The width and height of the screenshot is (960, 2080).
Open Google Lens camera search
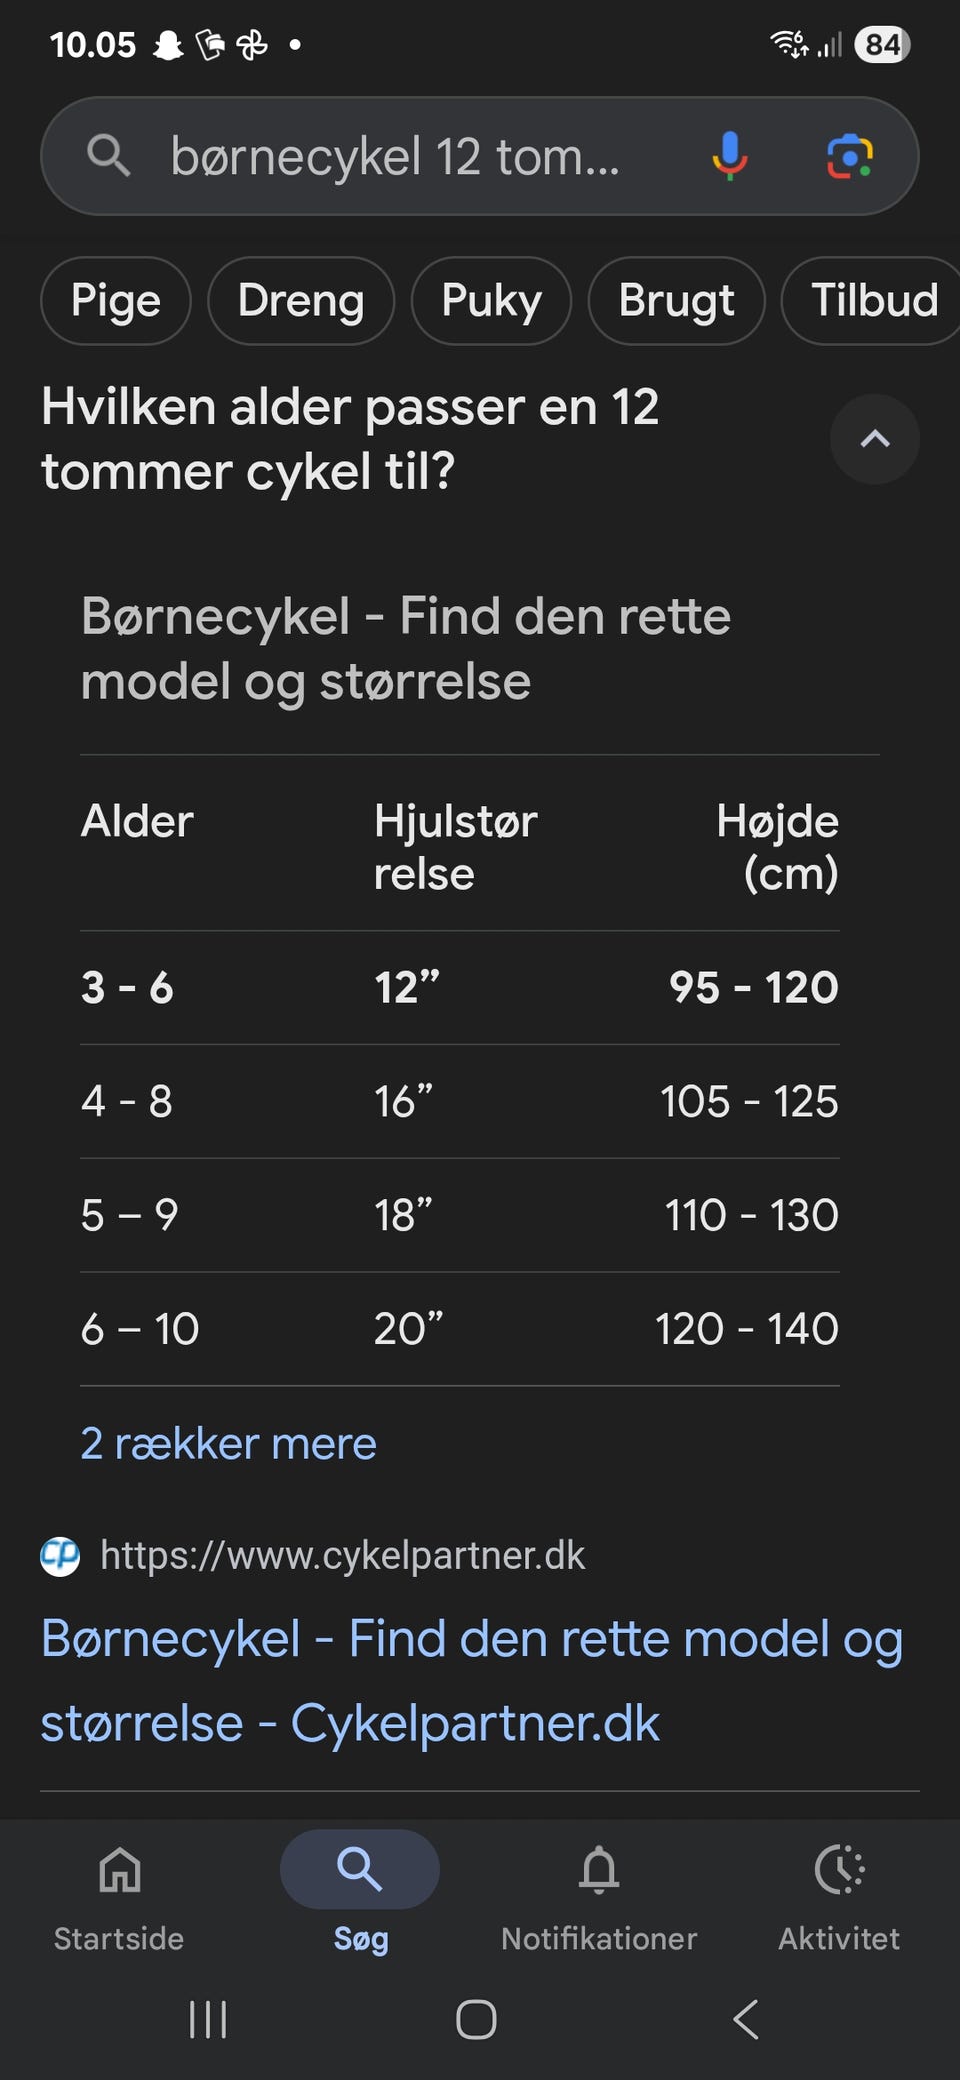coord(849,156)
